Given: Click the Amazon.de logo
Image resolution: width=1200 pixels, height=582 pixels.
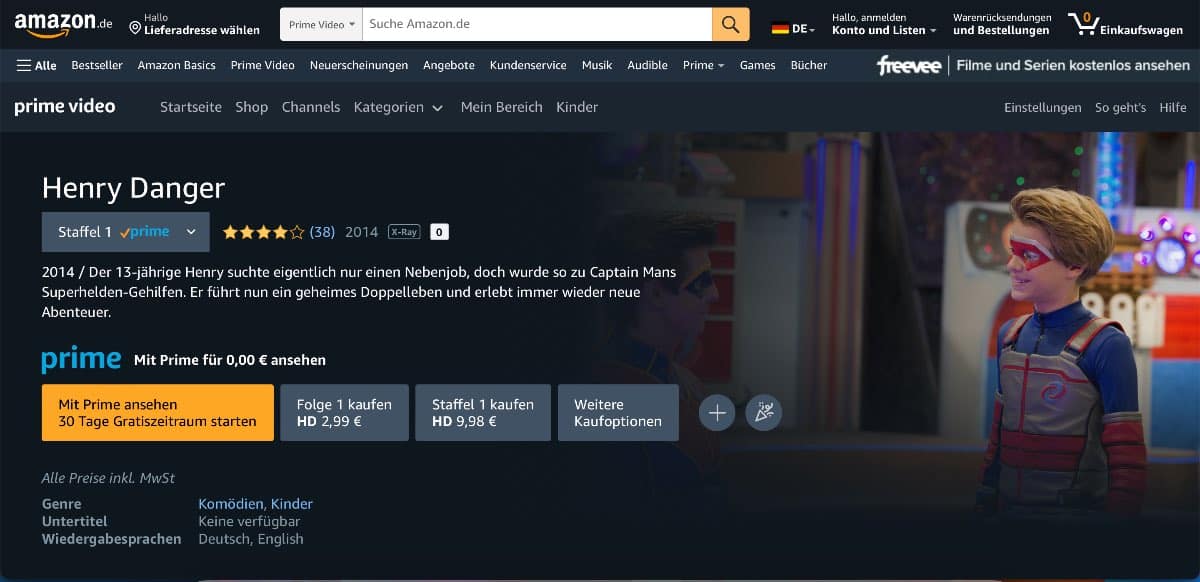Looking at the screenshot, I should click(x=62, y=24).
